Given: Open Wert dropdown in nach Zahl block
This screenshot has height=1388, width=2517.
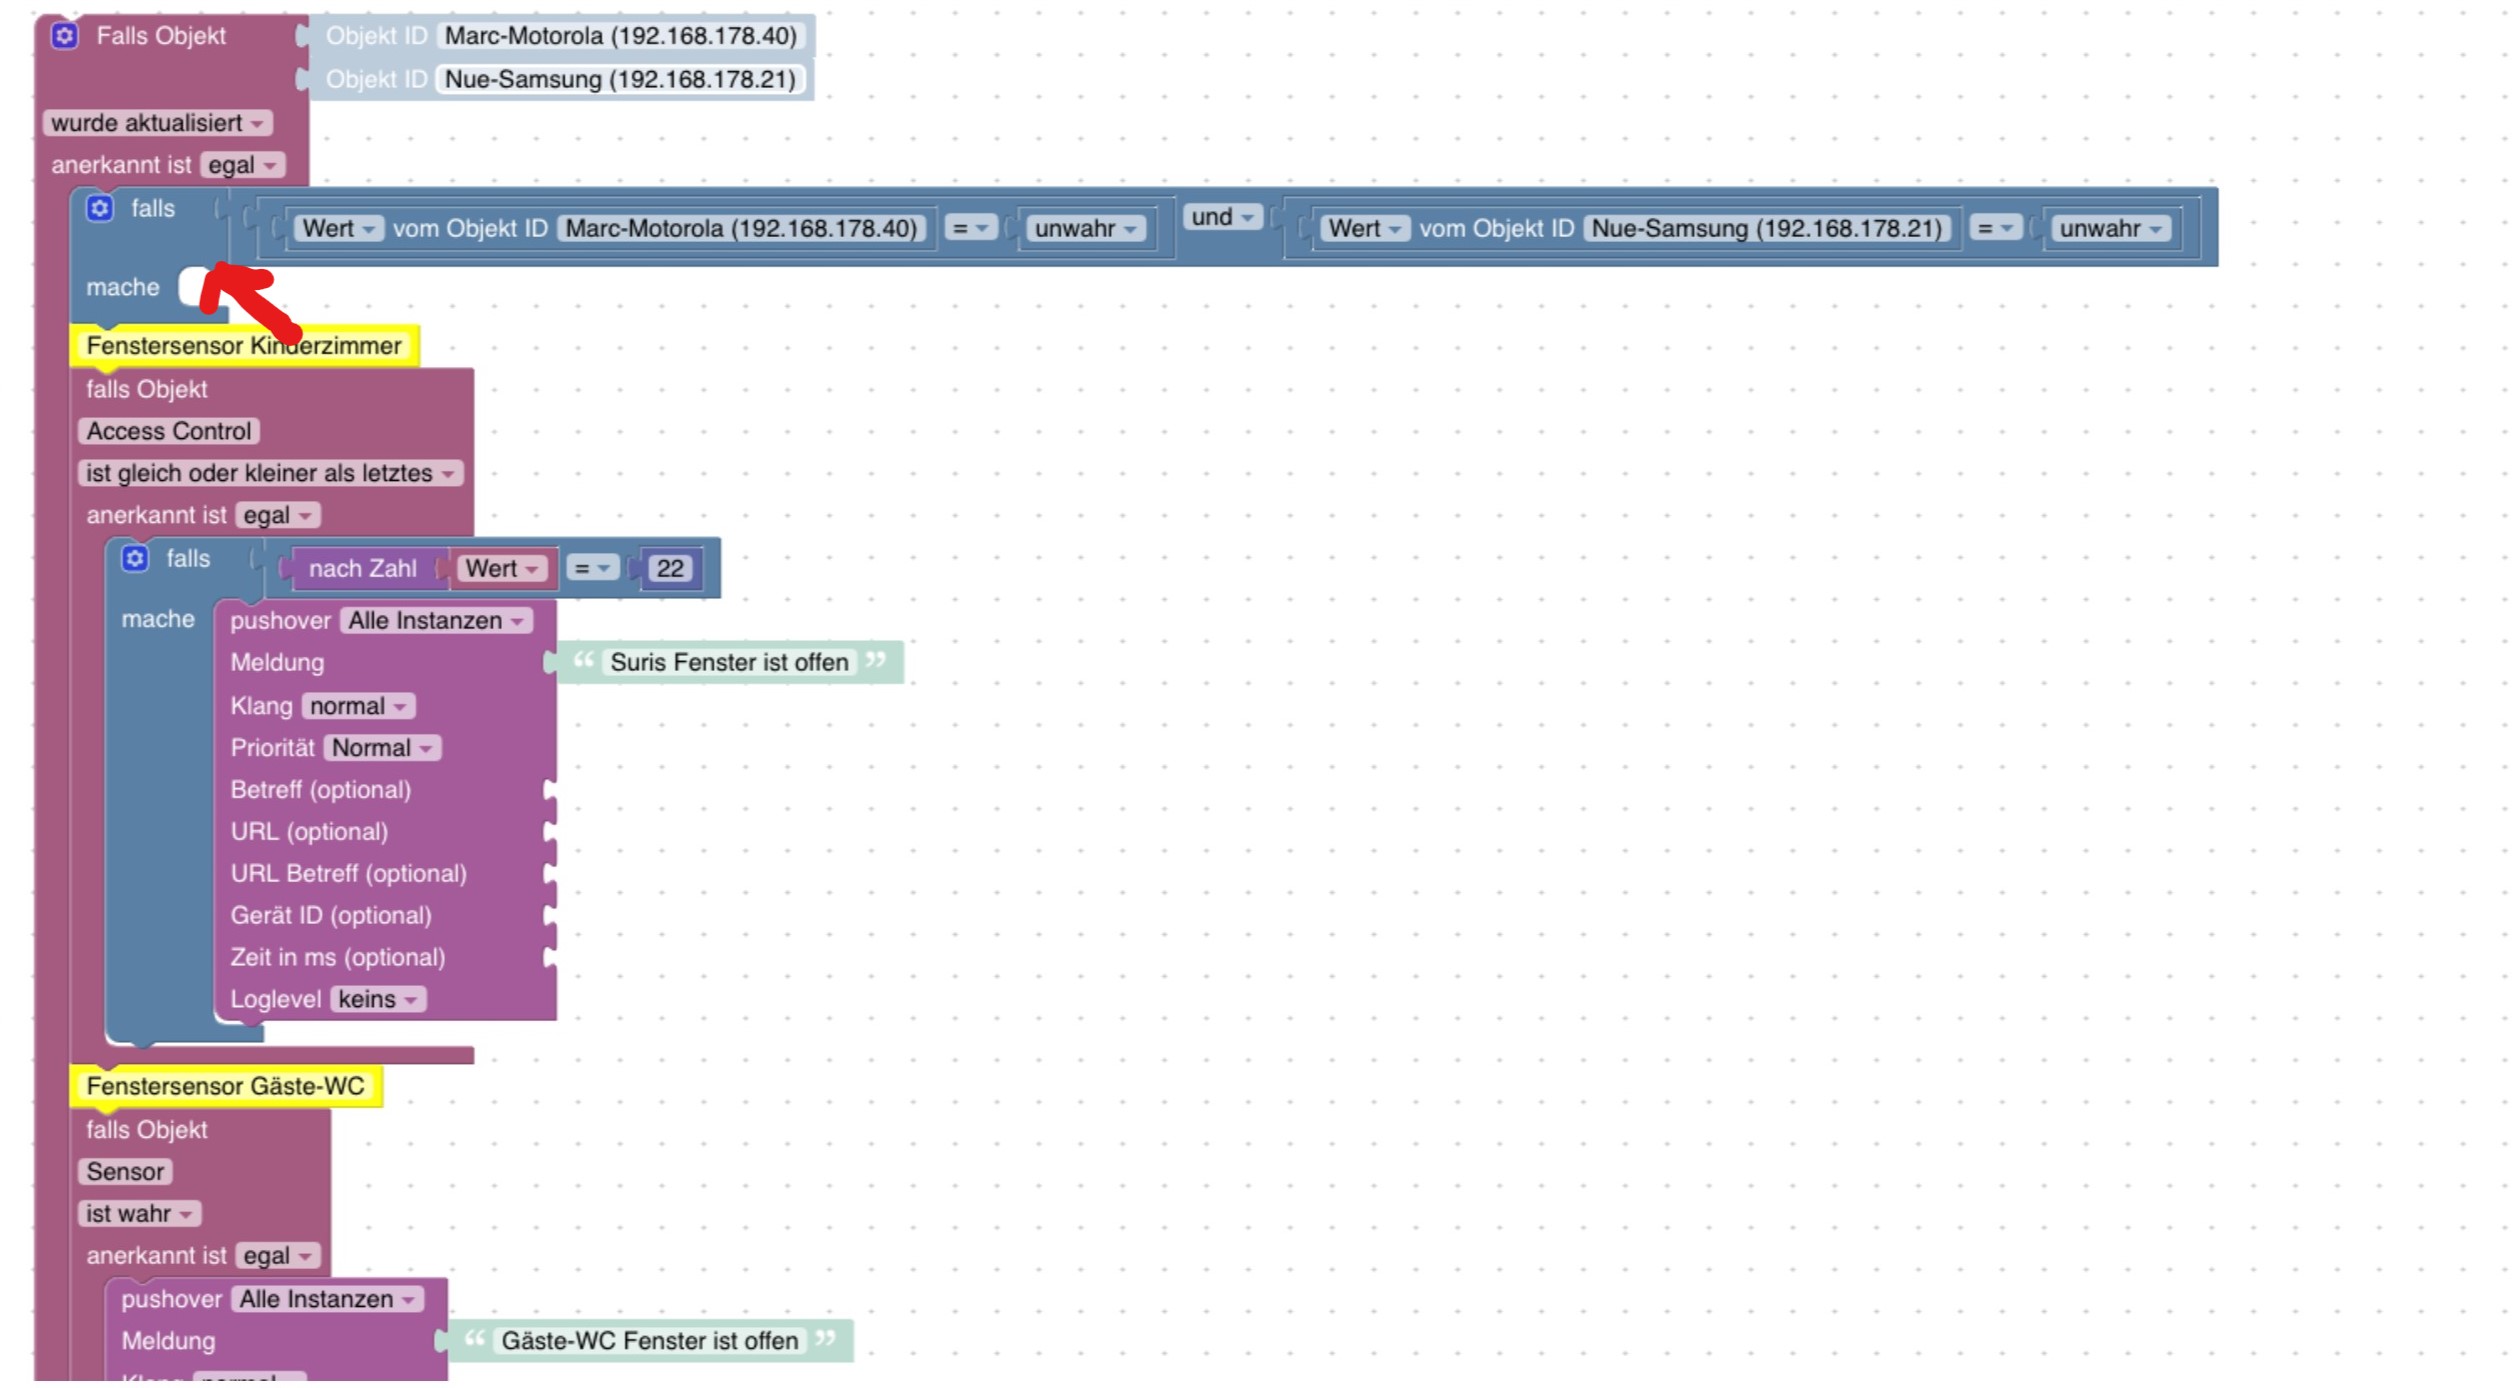Looking at the screenshot, I should [502, 569].
